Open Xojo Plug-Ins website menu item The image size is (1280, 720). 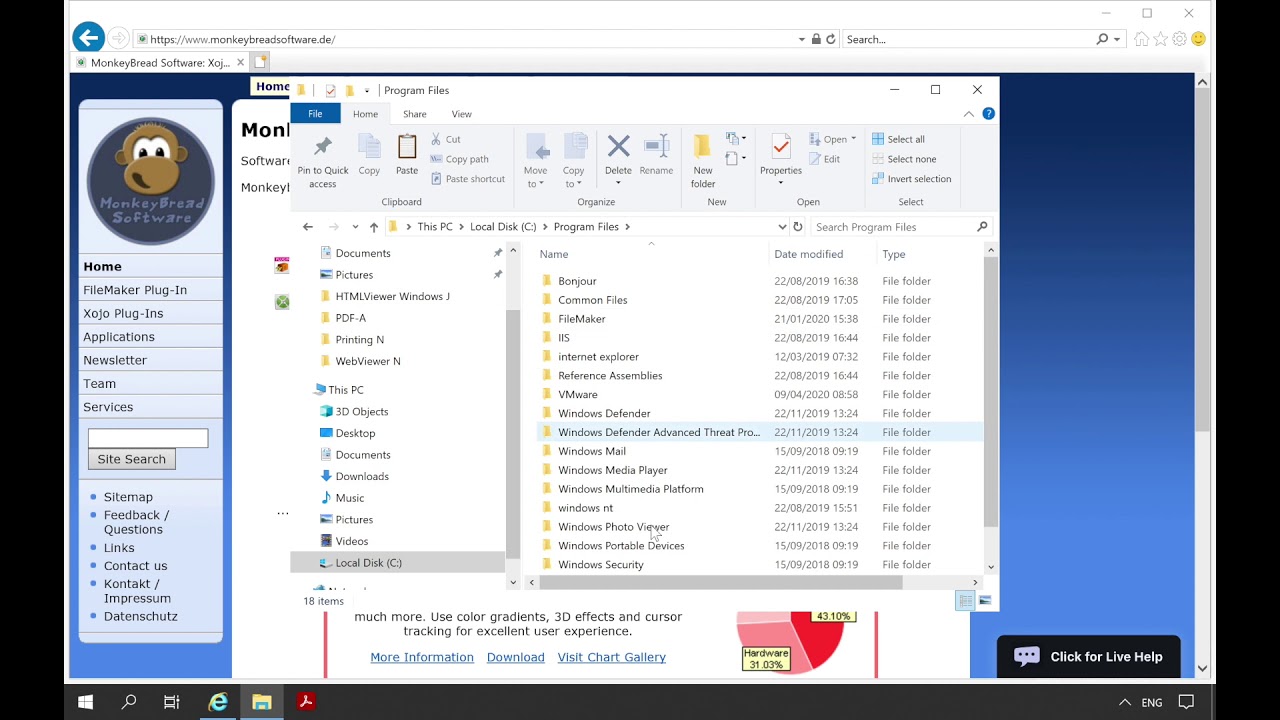coord(123,313)
